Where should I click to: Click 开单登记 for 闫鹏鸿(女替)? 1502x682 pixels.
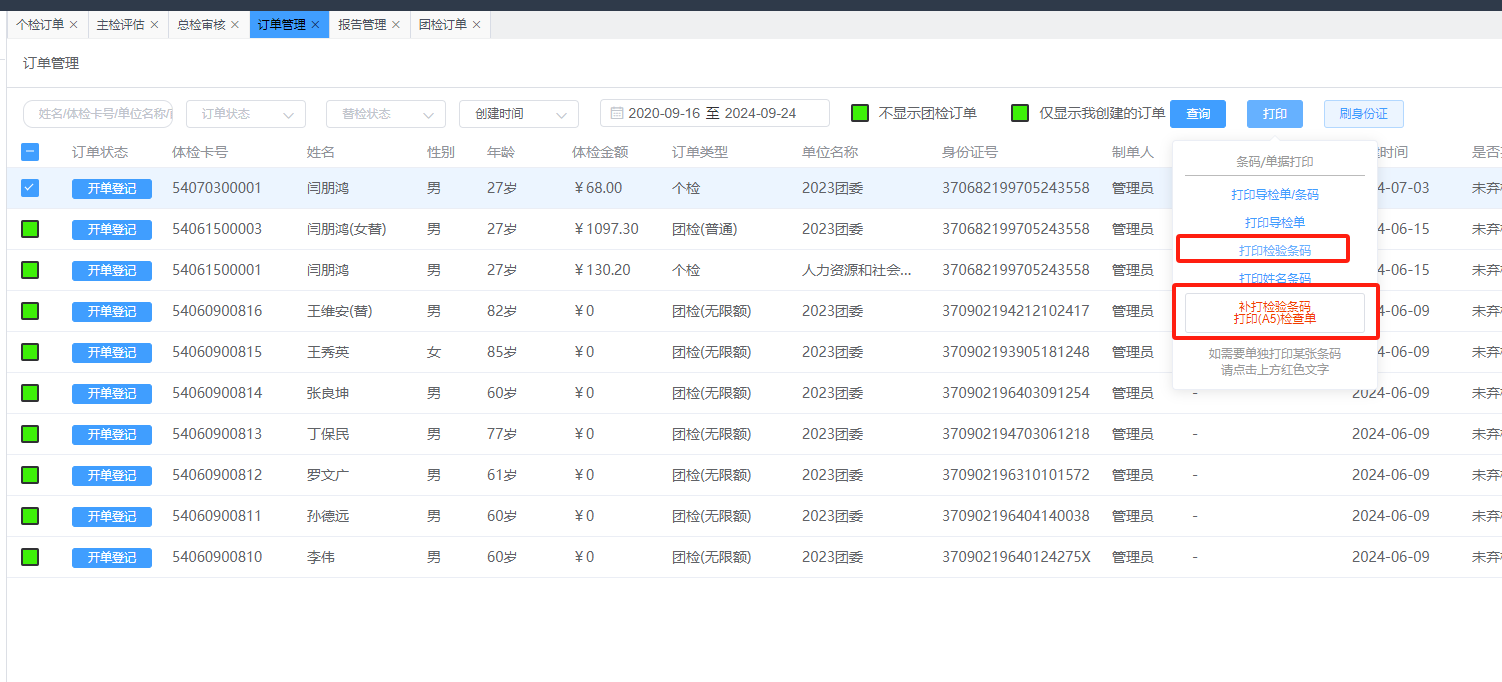pyautogui.click(x=112, y=229)
